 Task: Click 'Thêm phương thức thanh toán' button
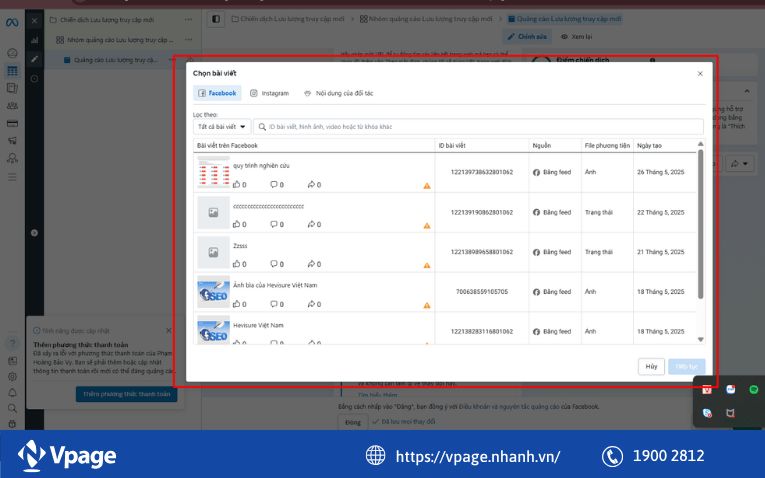coord(126,394)
